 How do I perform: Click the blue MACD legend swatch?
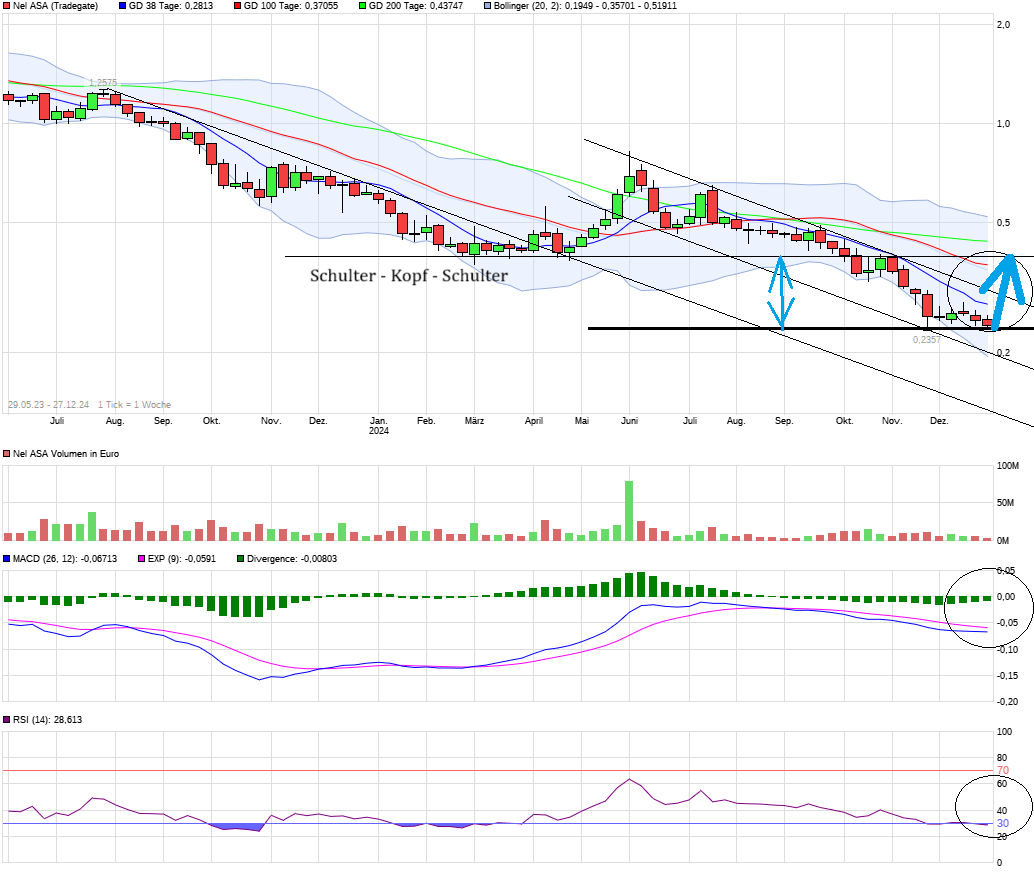point(7,558)
